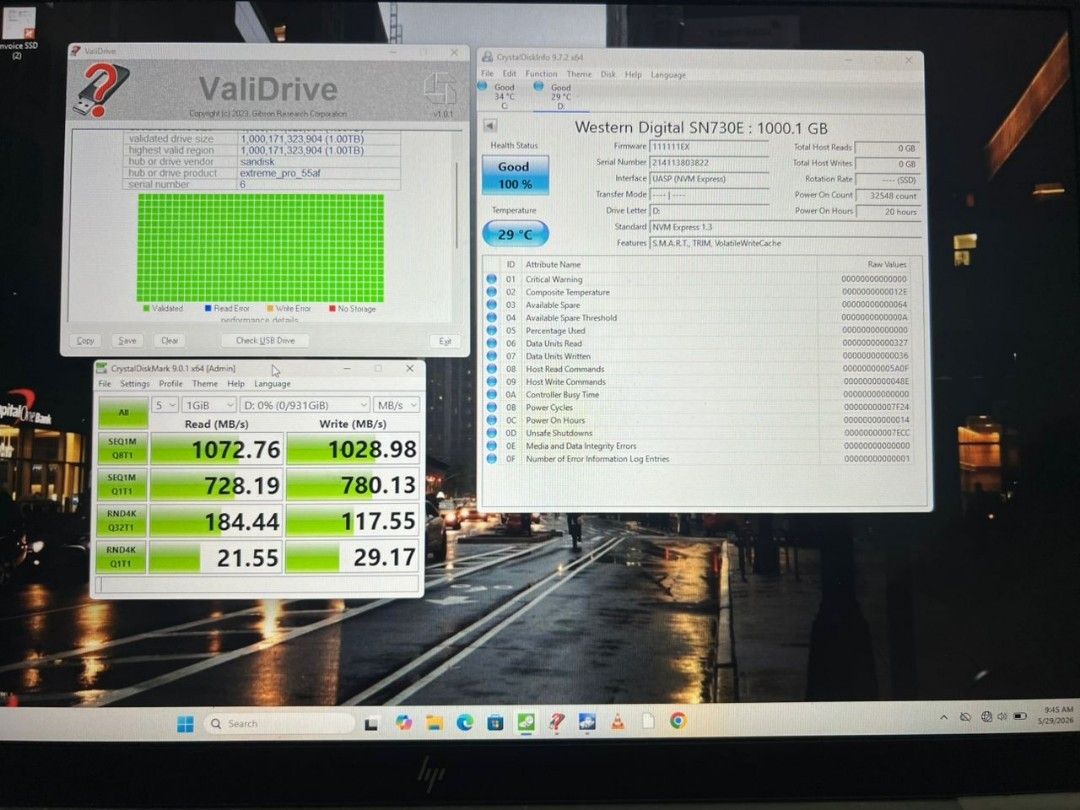This screenshot has height=810, width=1080.
Task: Click ValiDrive Clear button
Action: [x=169, y=340]
